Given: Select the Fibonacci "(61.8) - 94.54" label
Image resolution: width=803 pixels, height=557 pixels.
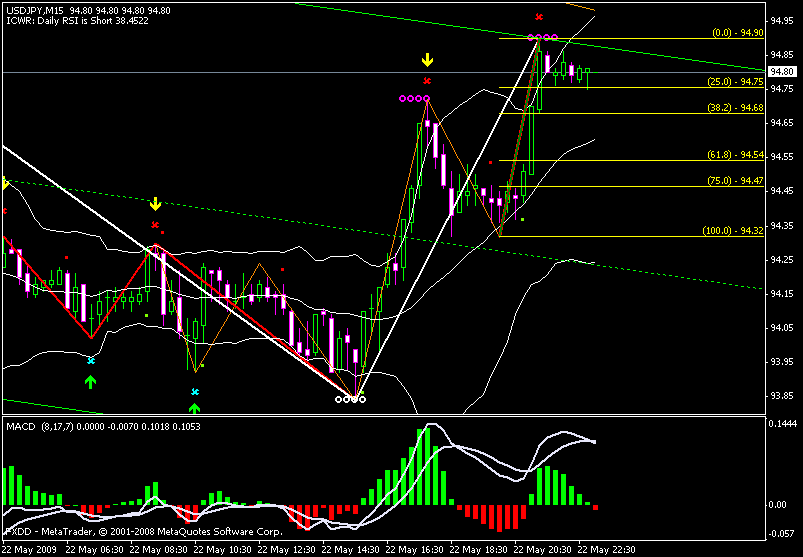Looking at the screenshot, I should pos(735,155).
